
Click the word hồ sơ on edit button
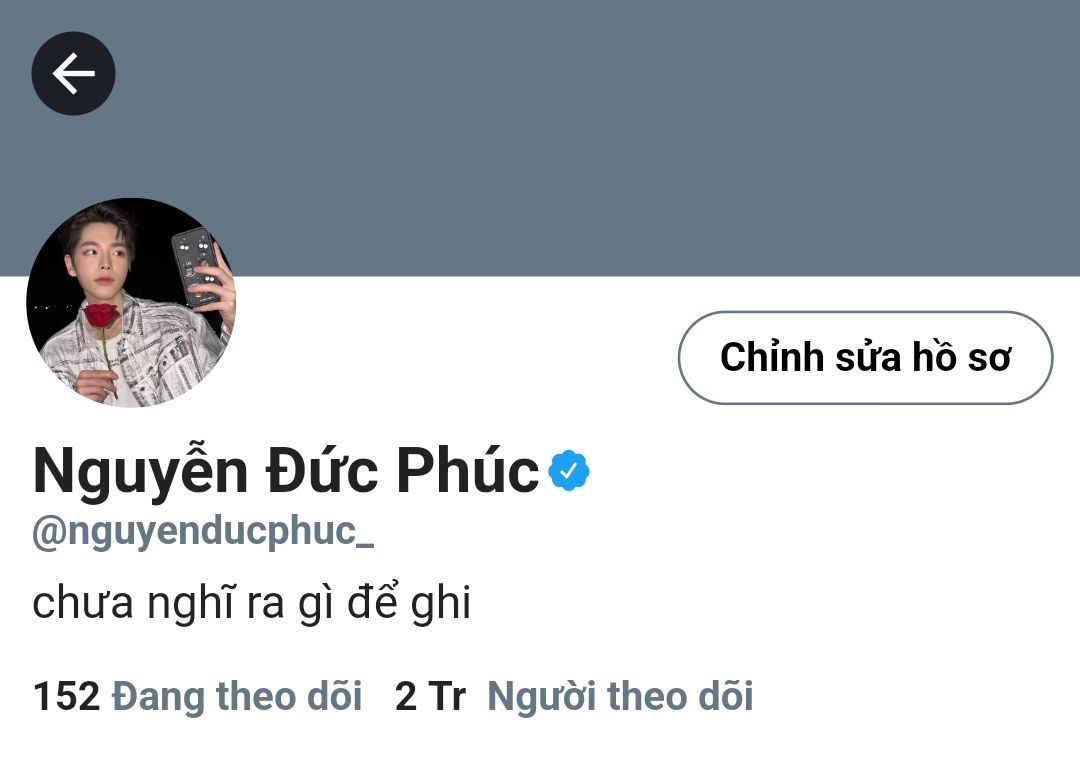(x=962, y=358)
